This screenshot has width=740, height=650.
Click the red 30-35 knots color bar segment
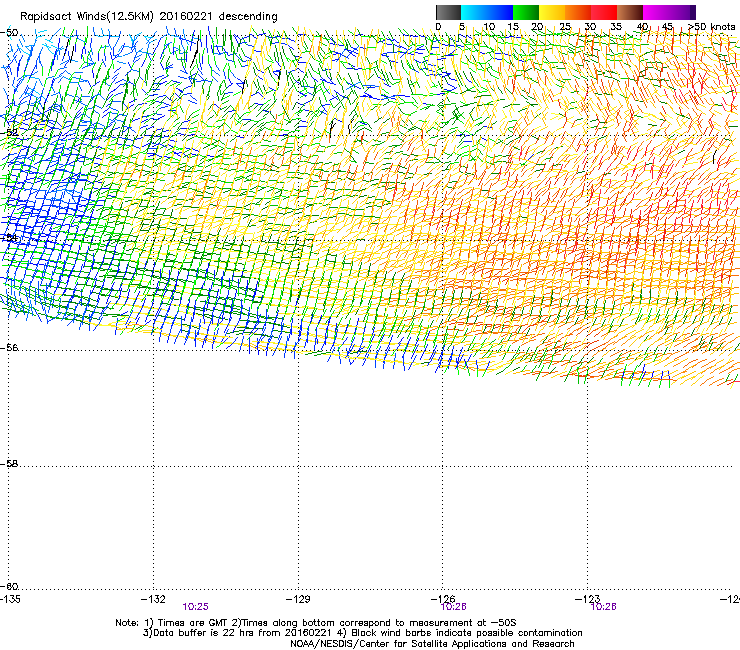604,12
